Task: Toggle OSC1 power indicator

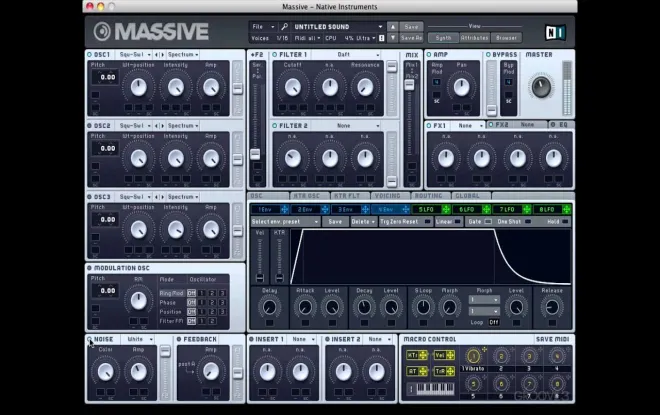Action: pos(89,55)
